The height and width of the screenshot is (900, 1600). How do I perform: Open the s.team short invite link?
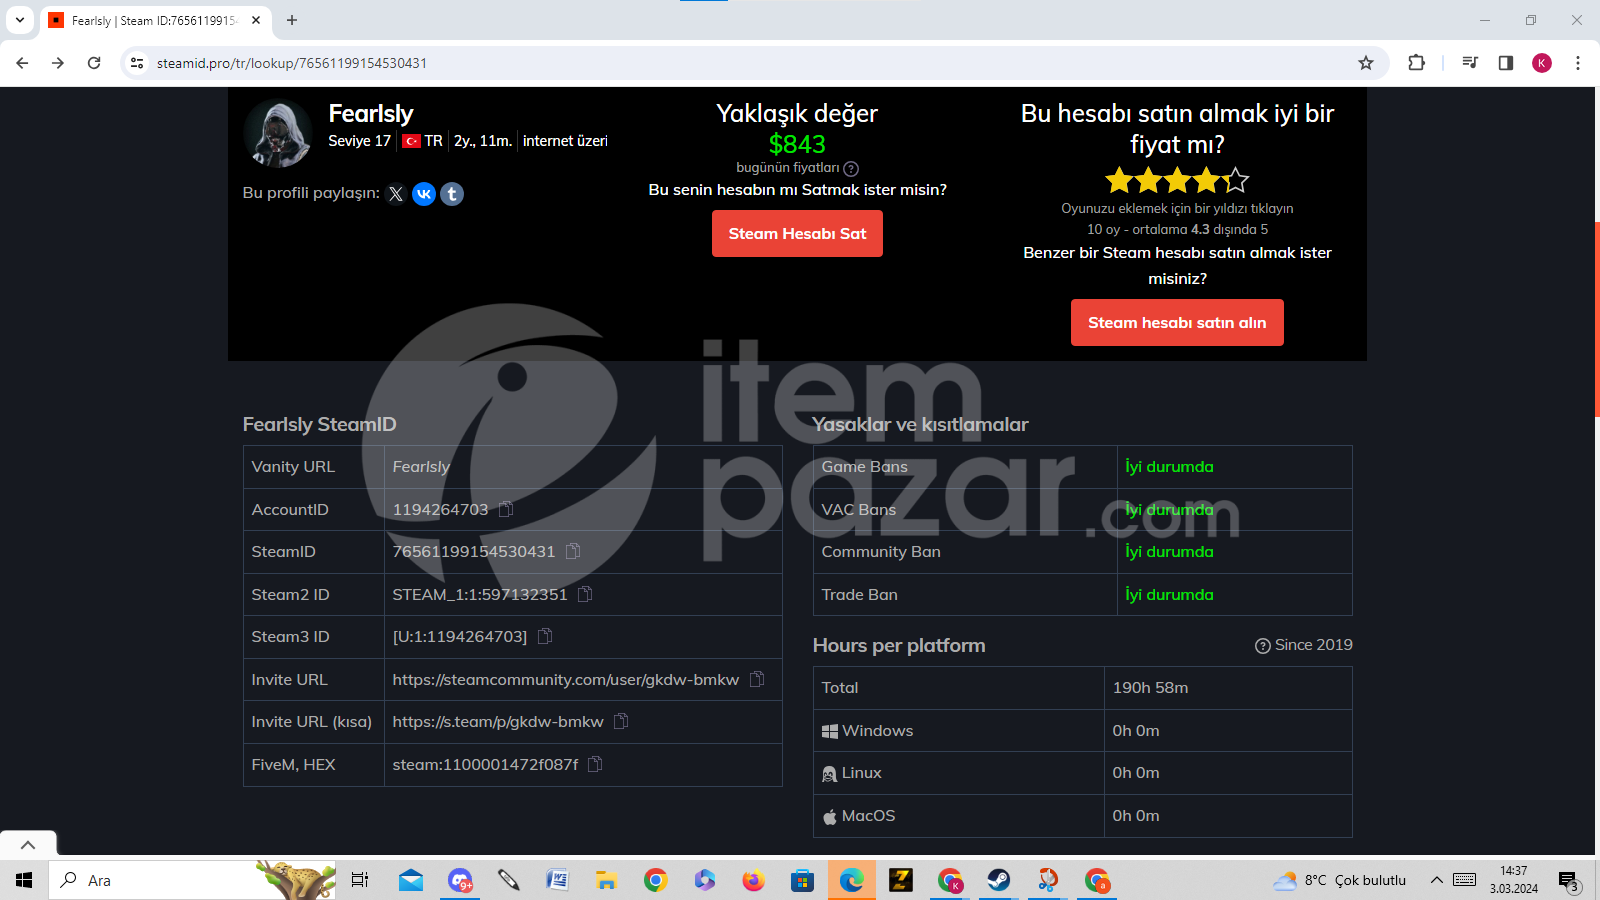click(498, 722)
